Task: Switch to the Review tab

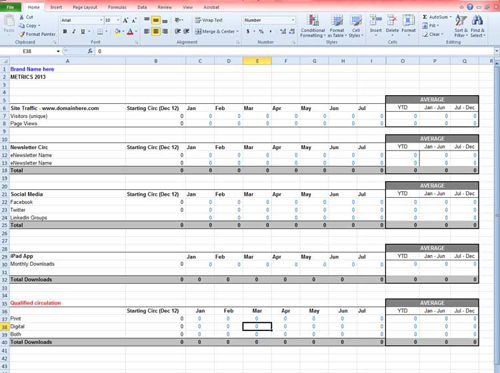Action: tap(165, 7)
